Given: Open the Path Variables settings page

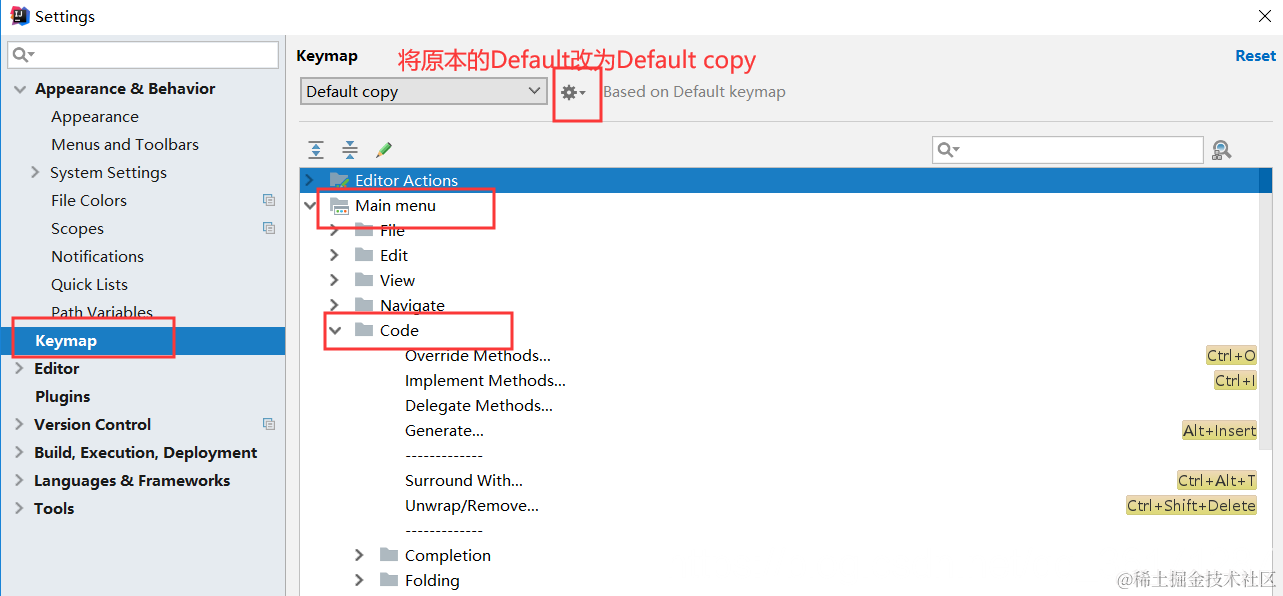Looking at the screenshot, I should [x=102, y=313].
